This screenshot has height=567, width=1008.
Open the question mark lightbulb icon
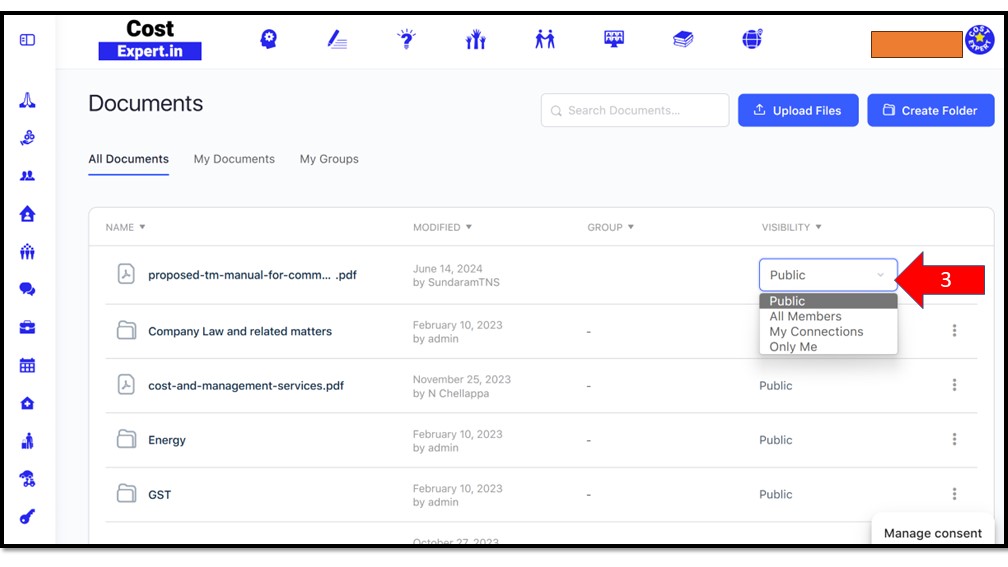coord(406,39)
